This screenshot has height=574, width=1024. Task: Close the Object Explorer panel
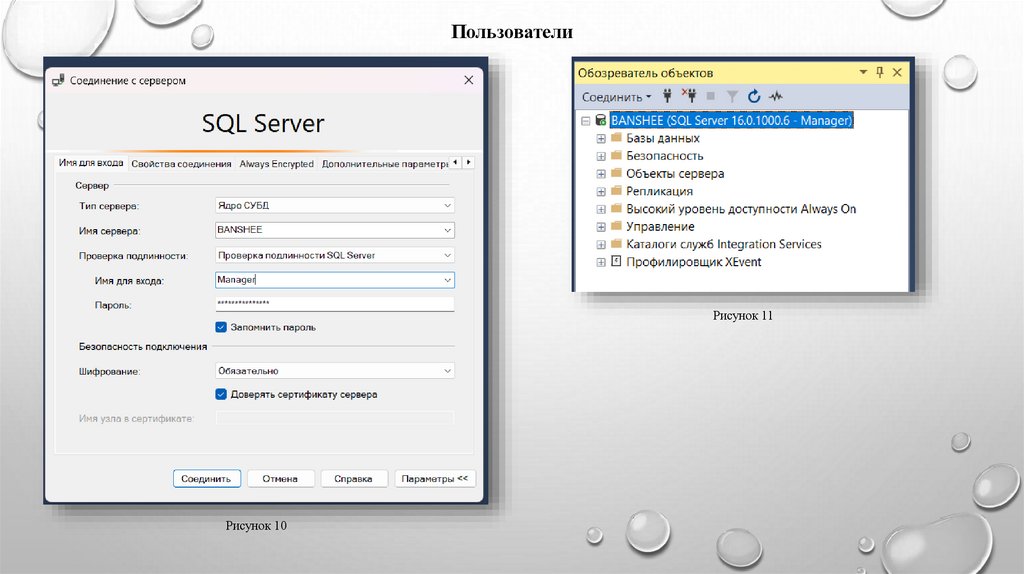[897, 72]
